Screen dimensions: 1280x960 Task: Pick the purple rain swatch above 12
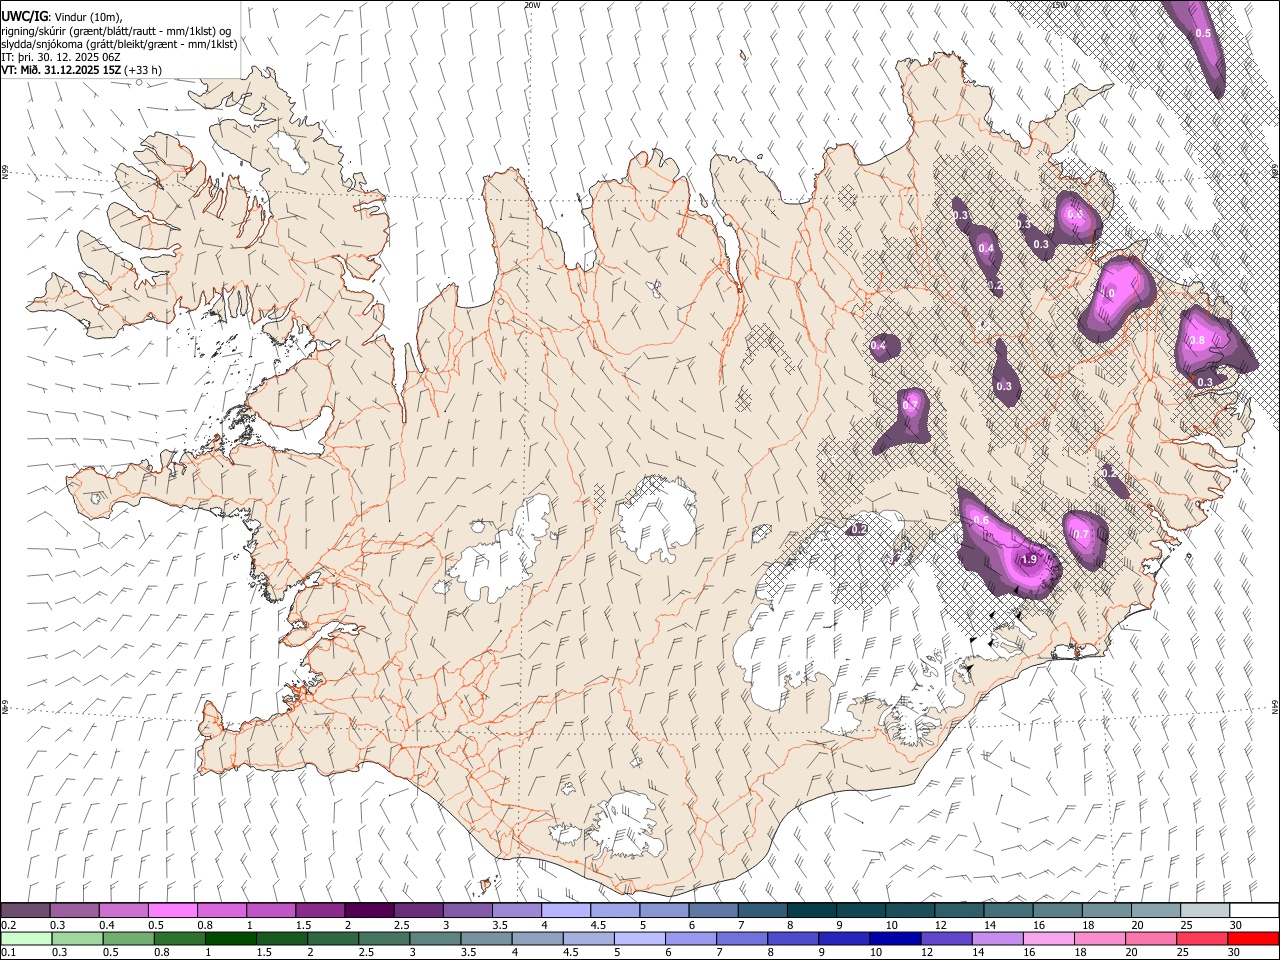pyautogui.click(x=945, y=938)
